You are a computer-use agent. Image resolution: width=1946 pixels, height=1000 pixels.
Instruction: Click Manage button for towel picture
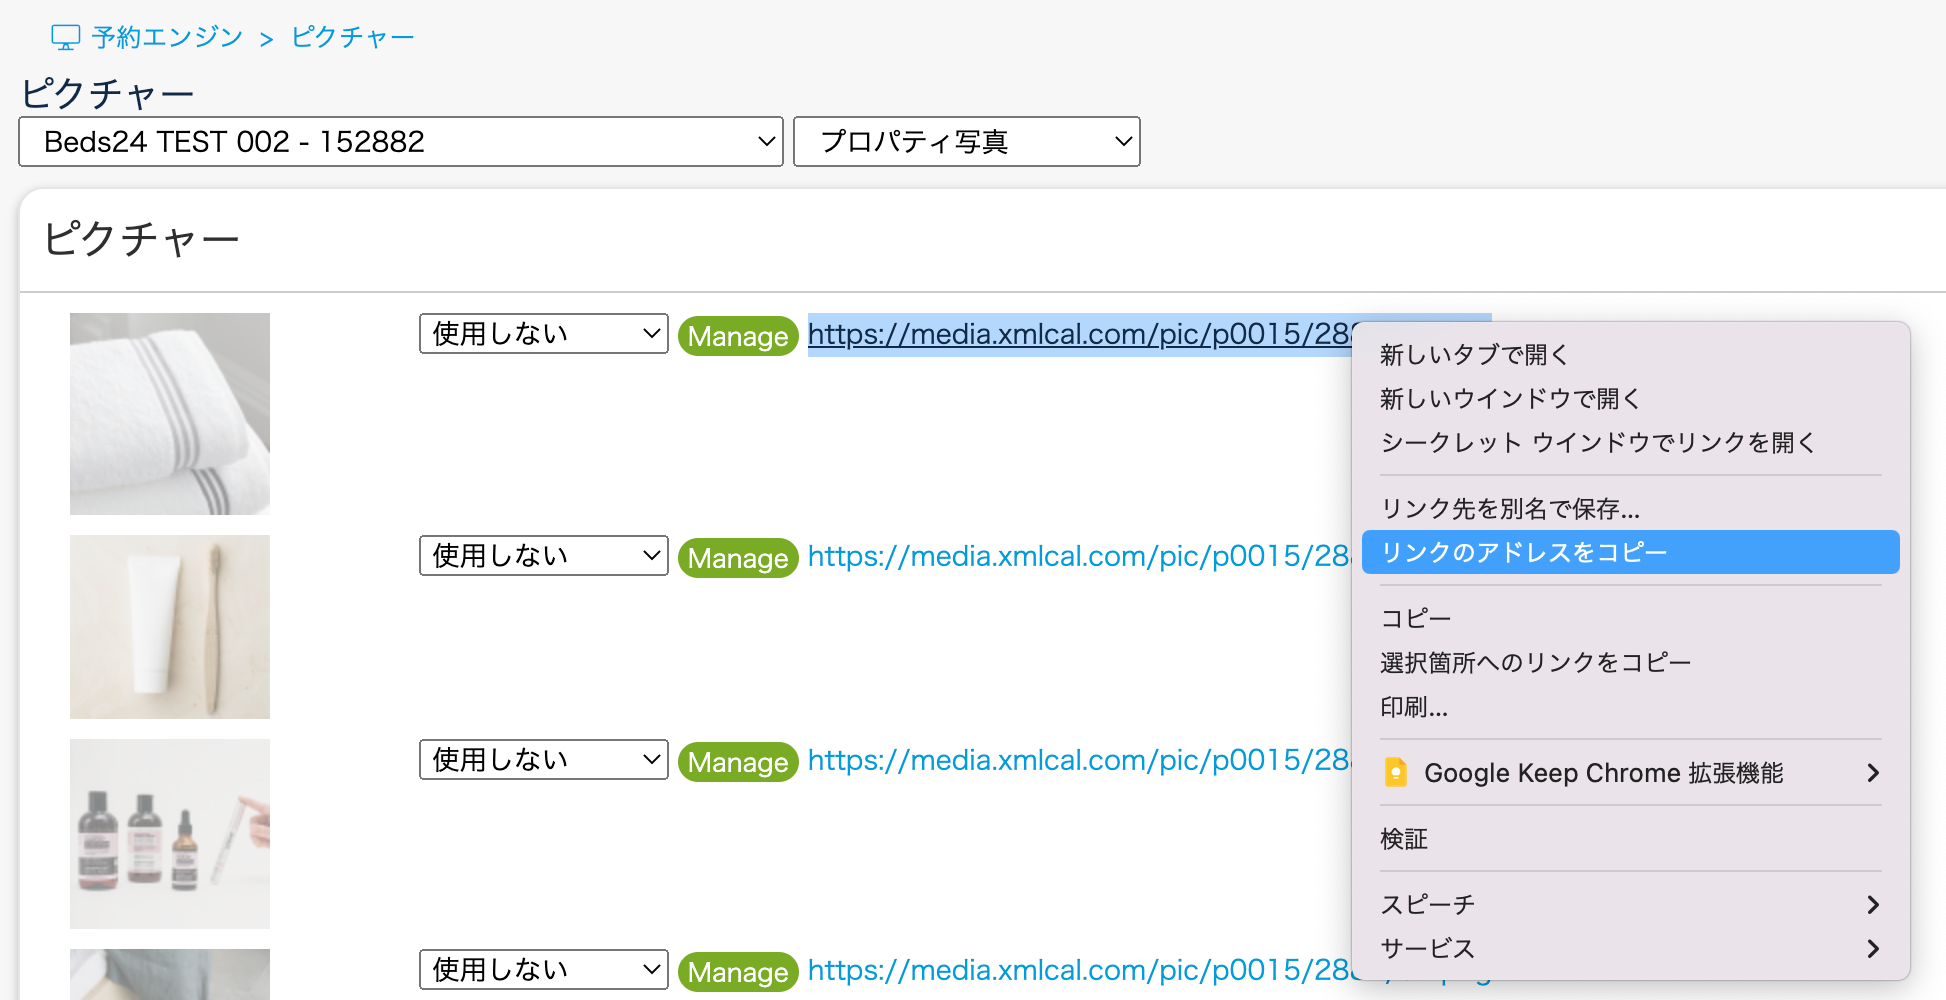[x=738, y=336]
